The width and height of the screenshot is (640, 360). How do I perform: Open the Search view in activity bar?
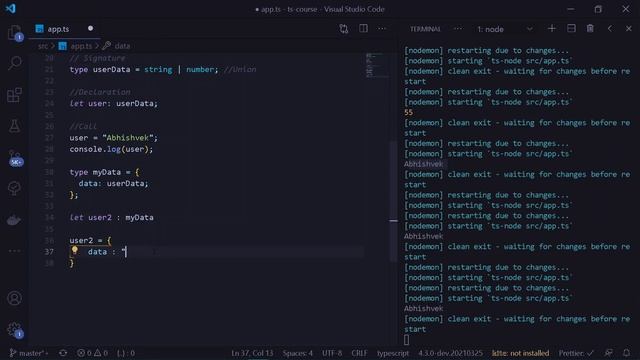click(14, 63)
